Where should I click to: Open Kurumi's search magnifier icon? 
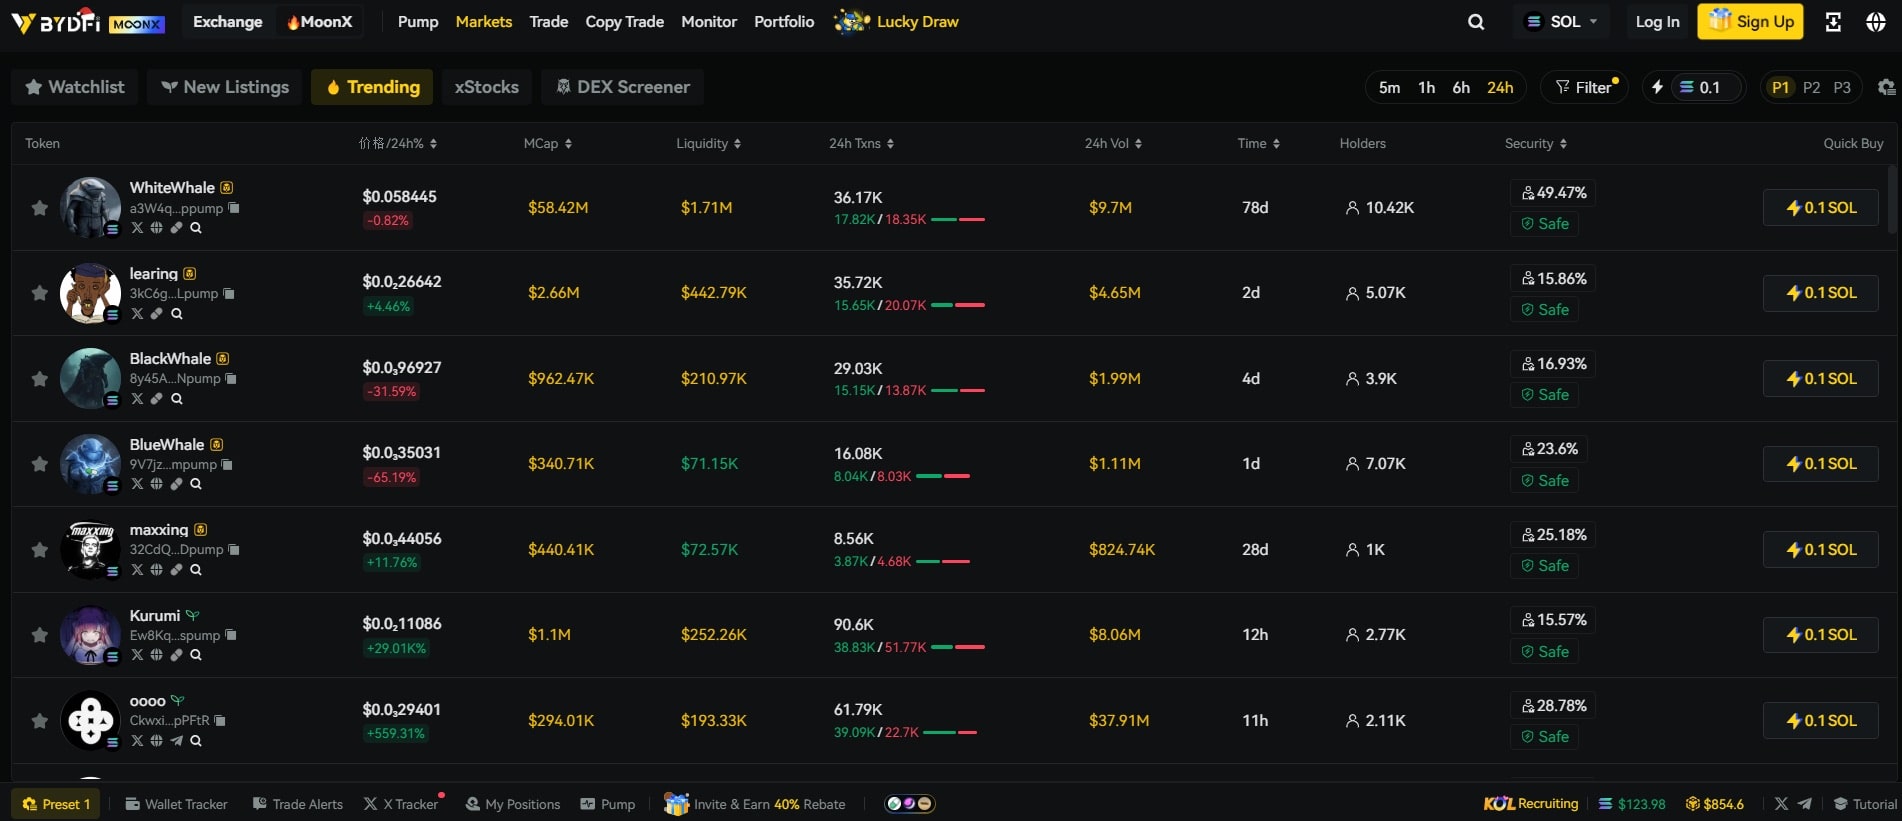196,655
